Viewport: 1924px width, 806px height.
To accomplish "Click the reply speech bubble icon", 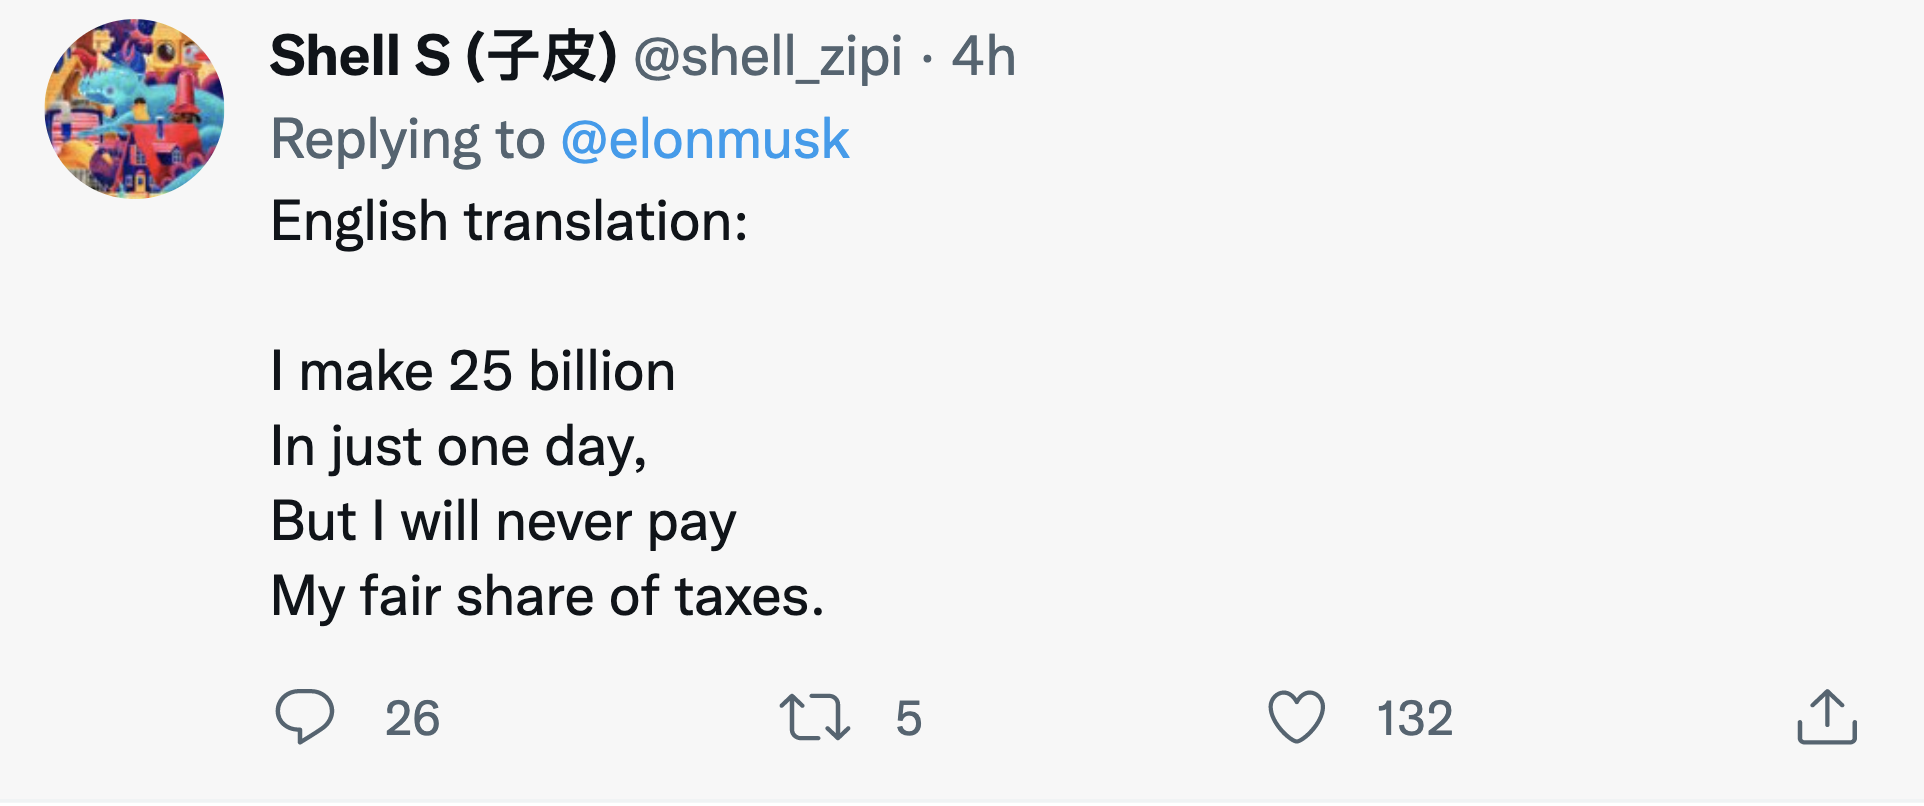I will [304, 716].
